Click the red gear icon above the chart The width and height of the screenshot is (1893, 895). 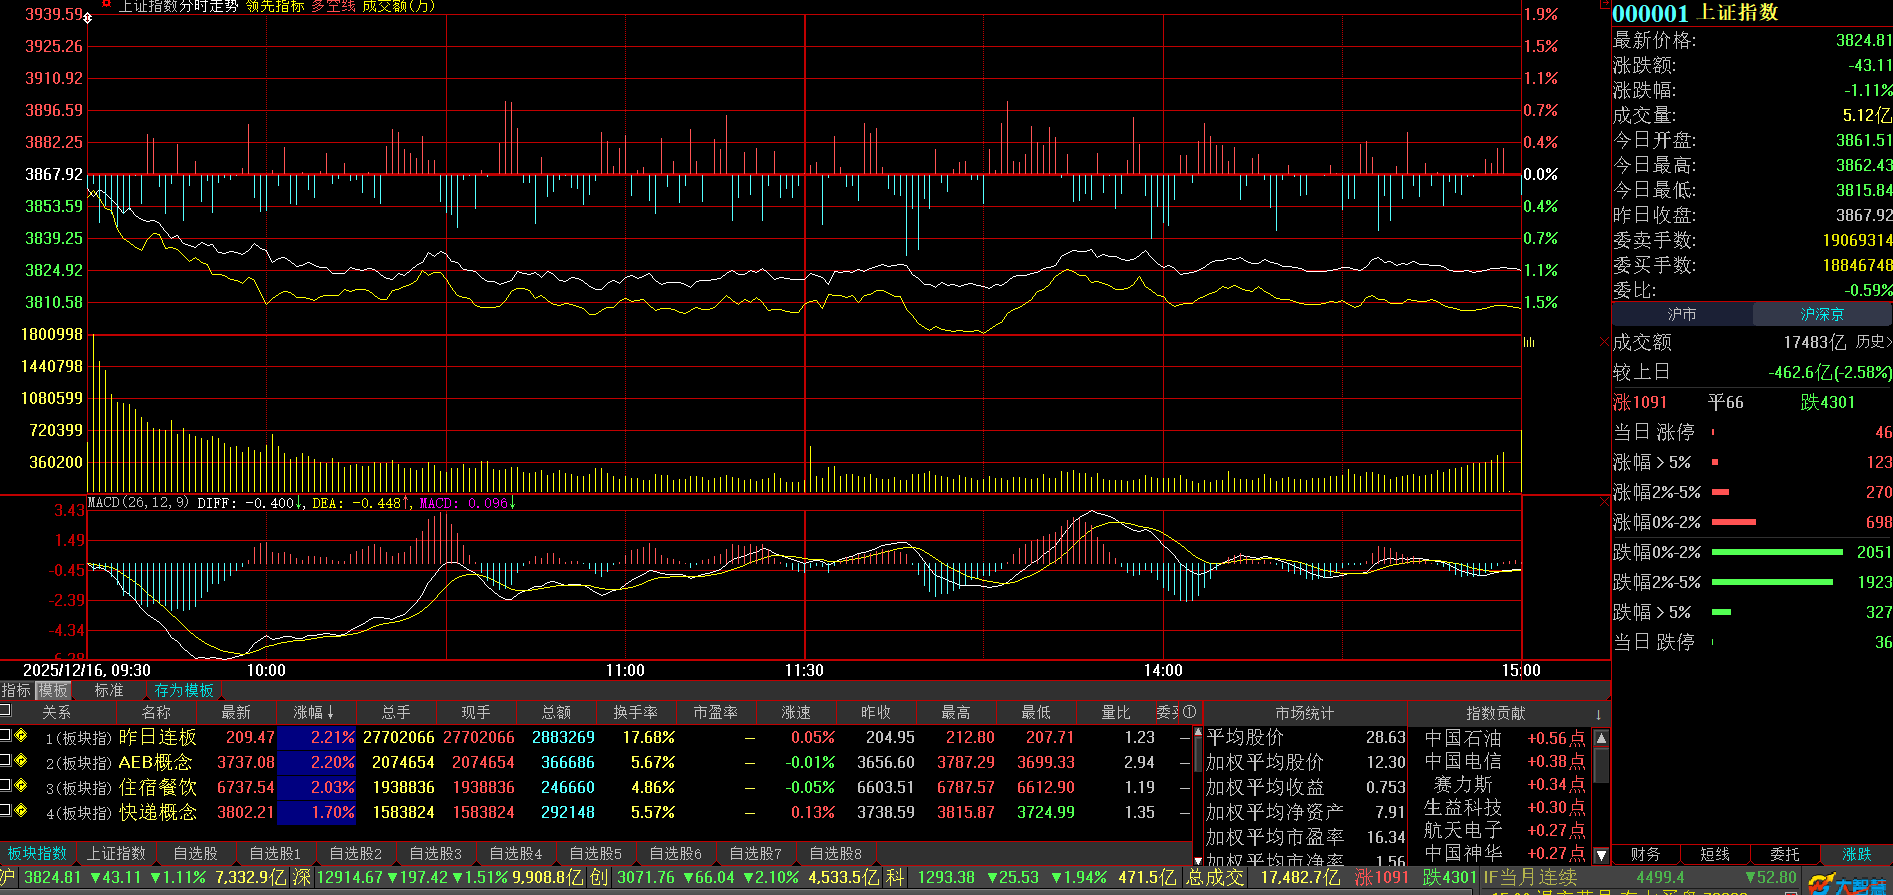(x=106, y=5)
